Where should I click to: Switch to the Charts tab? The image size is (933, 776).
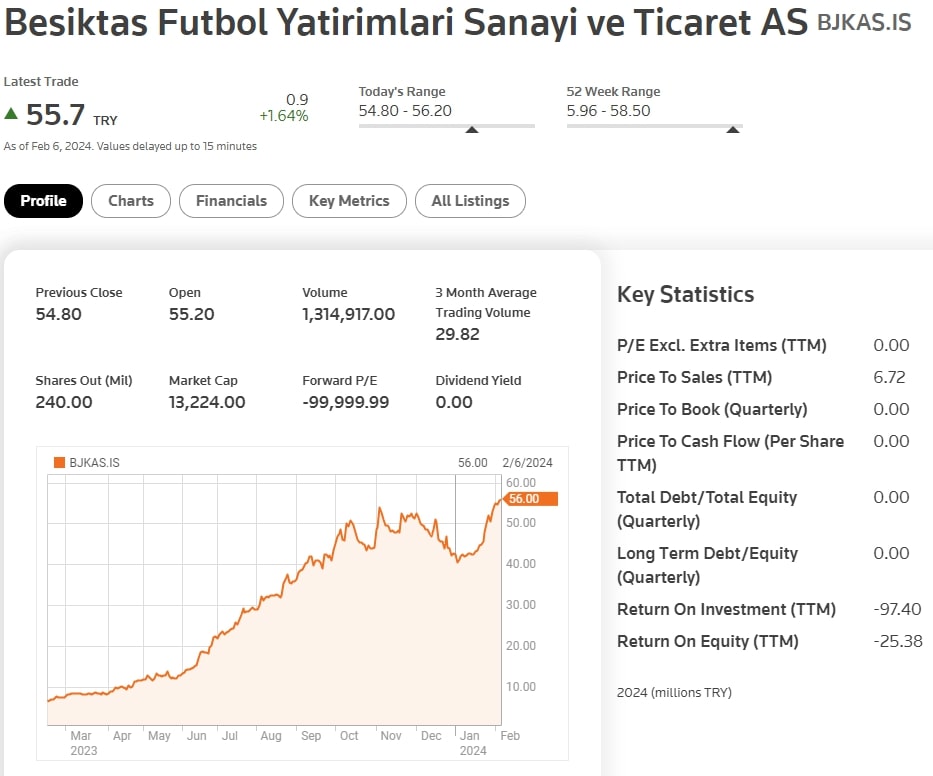131,201
